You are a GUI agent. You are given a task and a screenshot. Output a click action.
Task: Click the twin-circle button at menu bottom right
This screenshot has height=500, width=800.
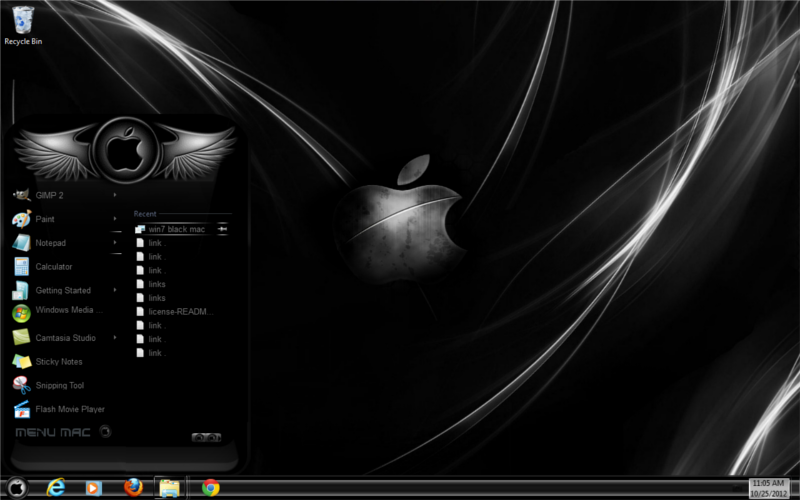pos(206,437)
